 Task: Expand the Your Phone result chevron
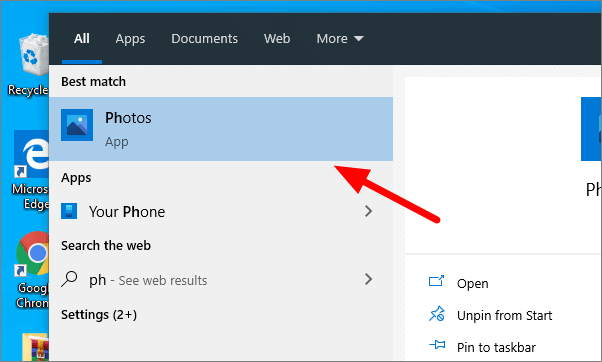(x=369, y=211)
